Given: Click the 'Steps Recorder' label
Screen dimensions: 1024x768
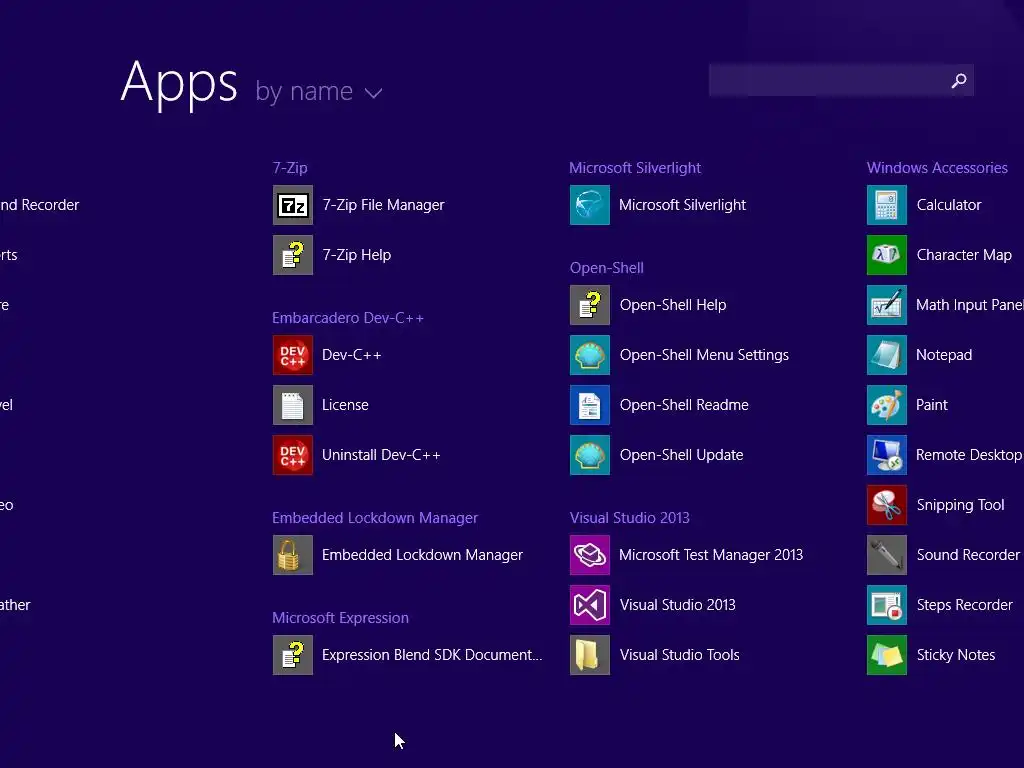Looking at the screenshot, I should tap(965, 605).
